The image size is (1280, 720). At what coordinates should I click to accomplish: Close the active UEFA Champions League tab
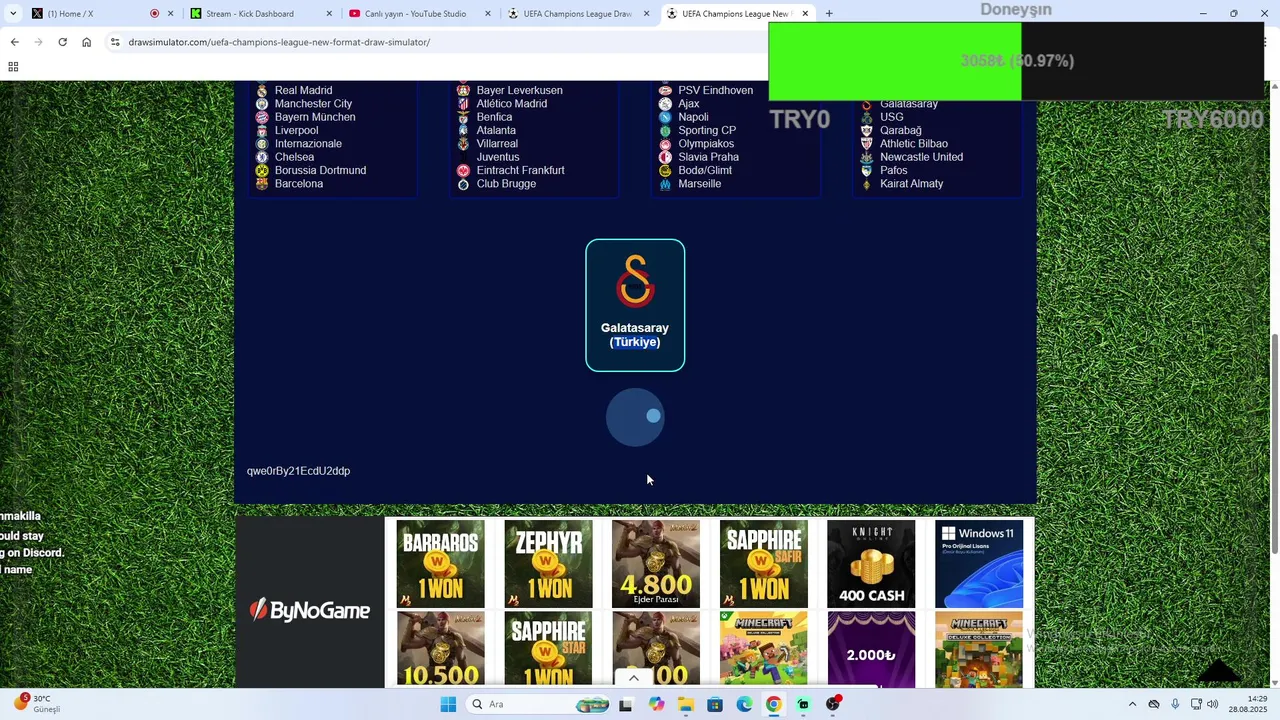pos(805,14)
